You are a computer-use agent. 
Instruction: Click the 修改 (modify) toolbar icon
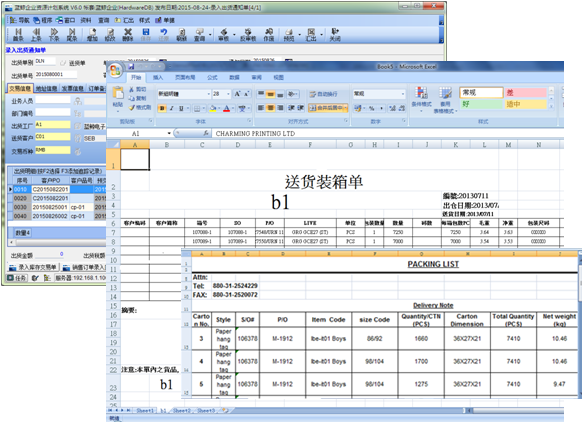(x=110, y=35)
